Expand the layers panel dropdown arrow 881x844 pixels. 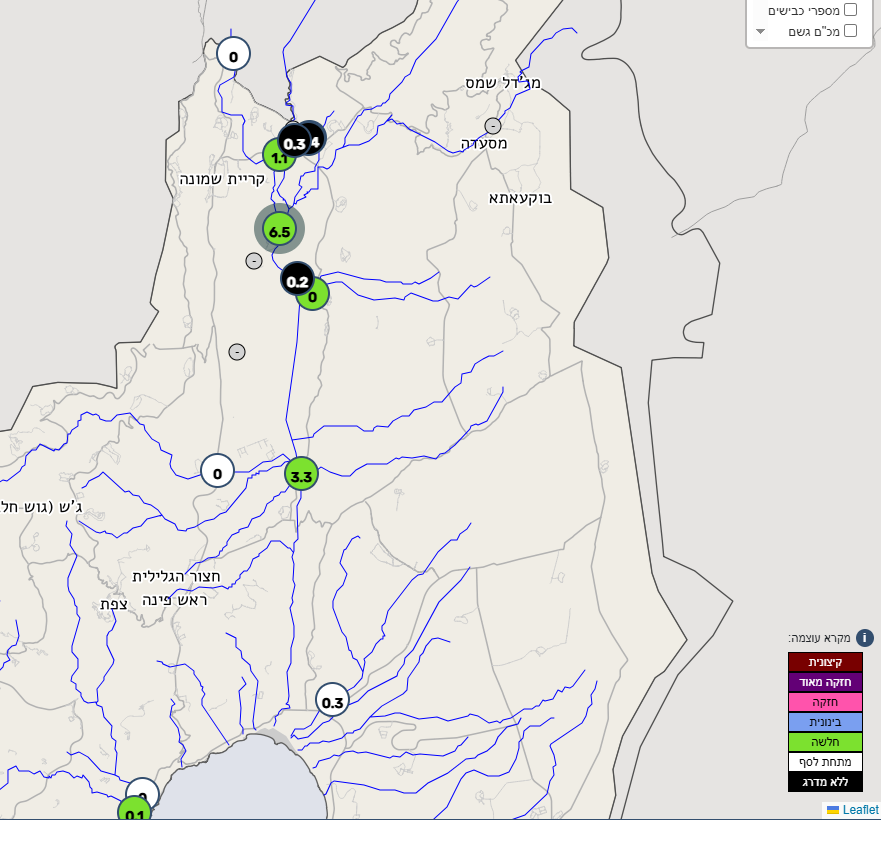point(760,31)
